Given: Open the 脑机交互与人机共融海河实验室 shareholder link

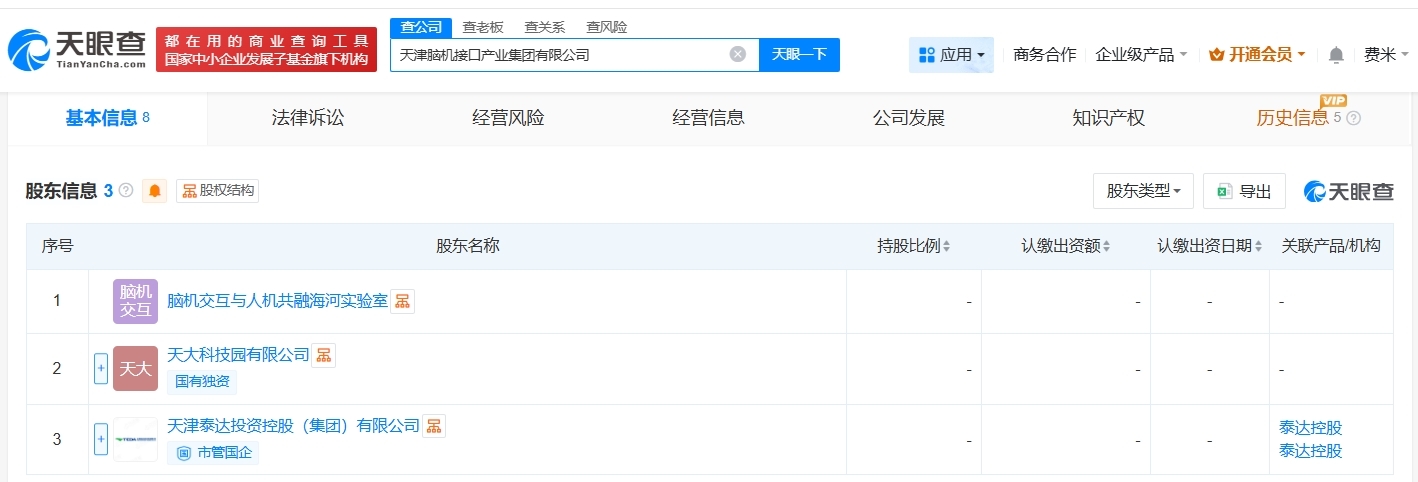Looking at the screenshot, I should tap(277, 301).
